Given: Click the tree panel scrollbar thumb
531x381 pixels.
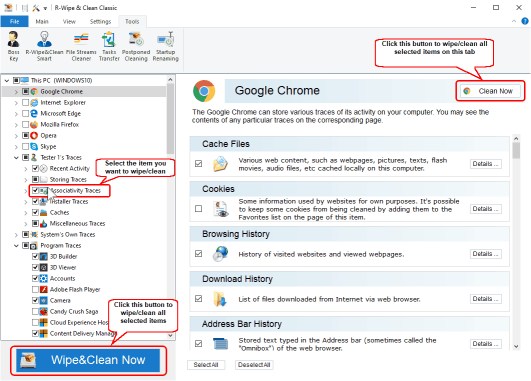Looking at the screenshot, I should 170,120.
